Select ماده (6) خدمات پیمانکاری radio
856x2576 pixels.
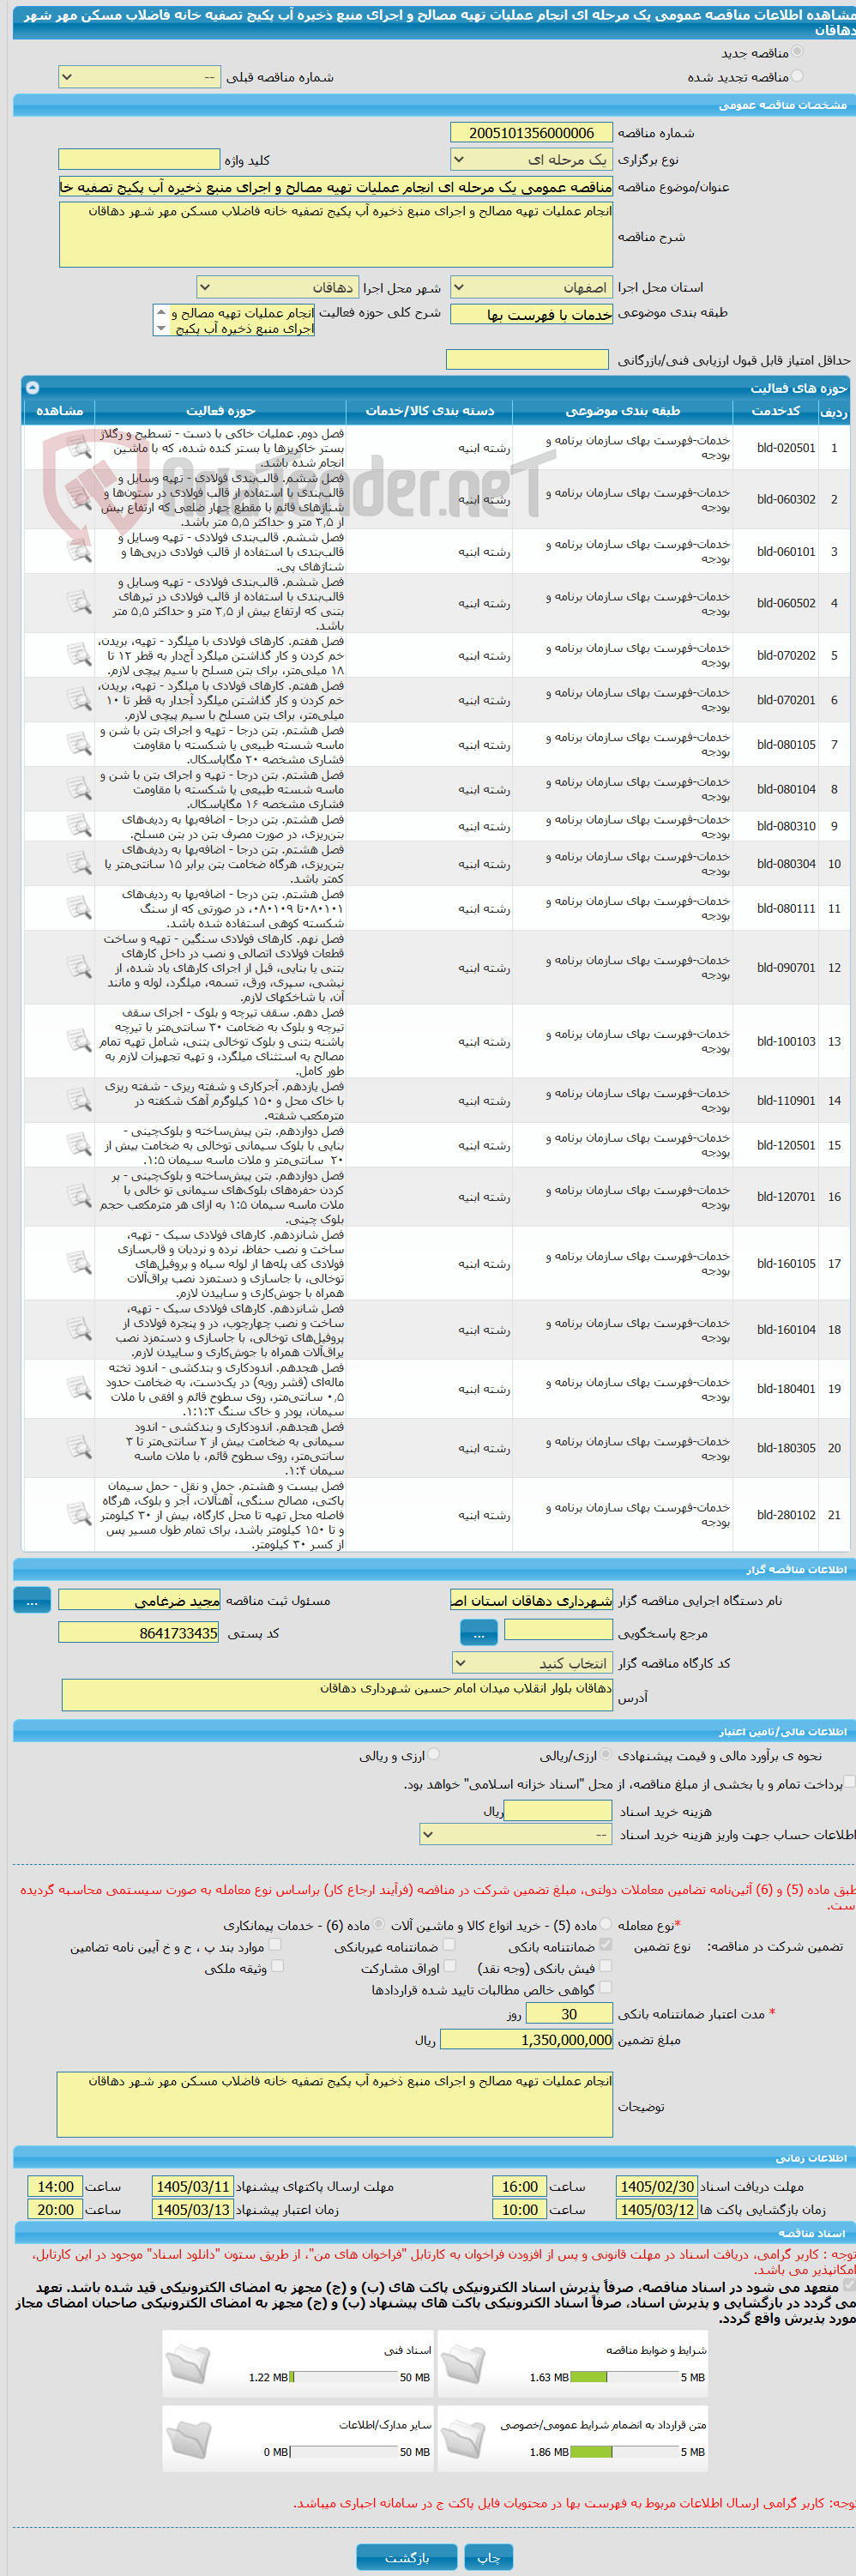(x=379, y=1924)
